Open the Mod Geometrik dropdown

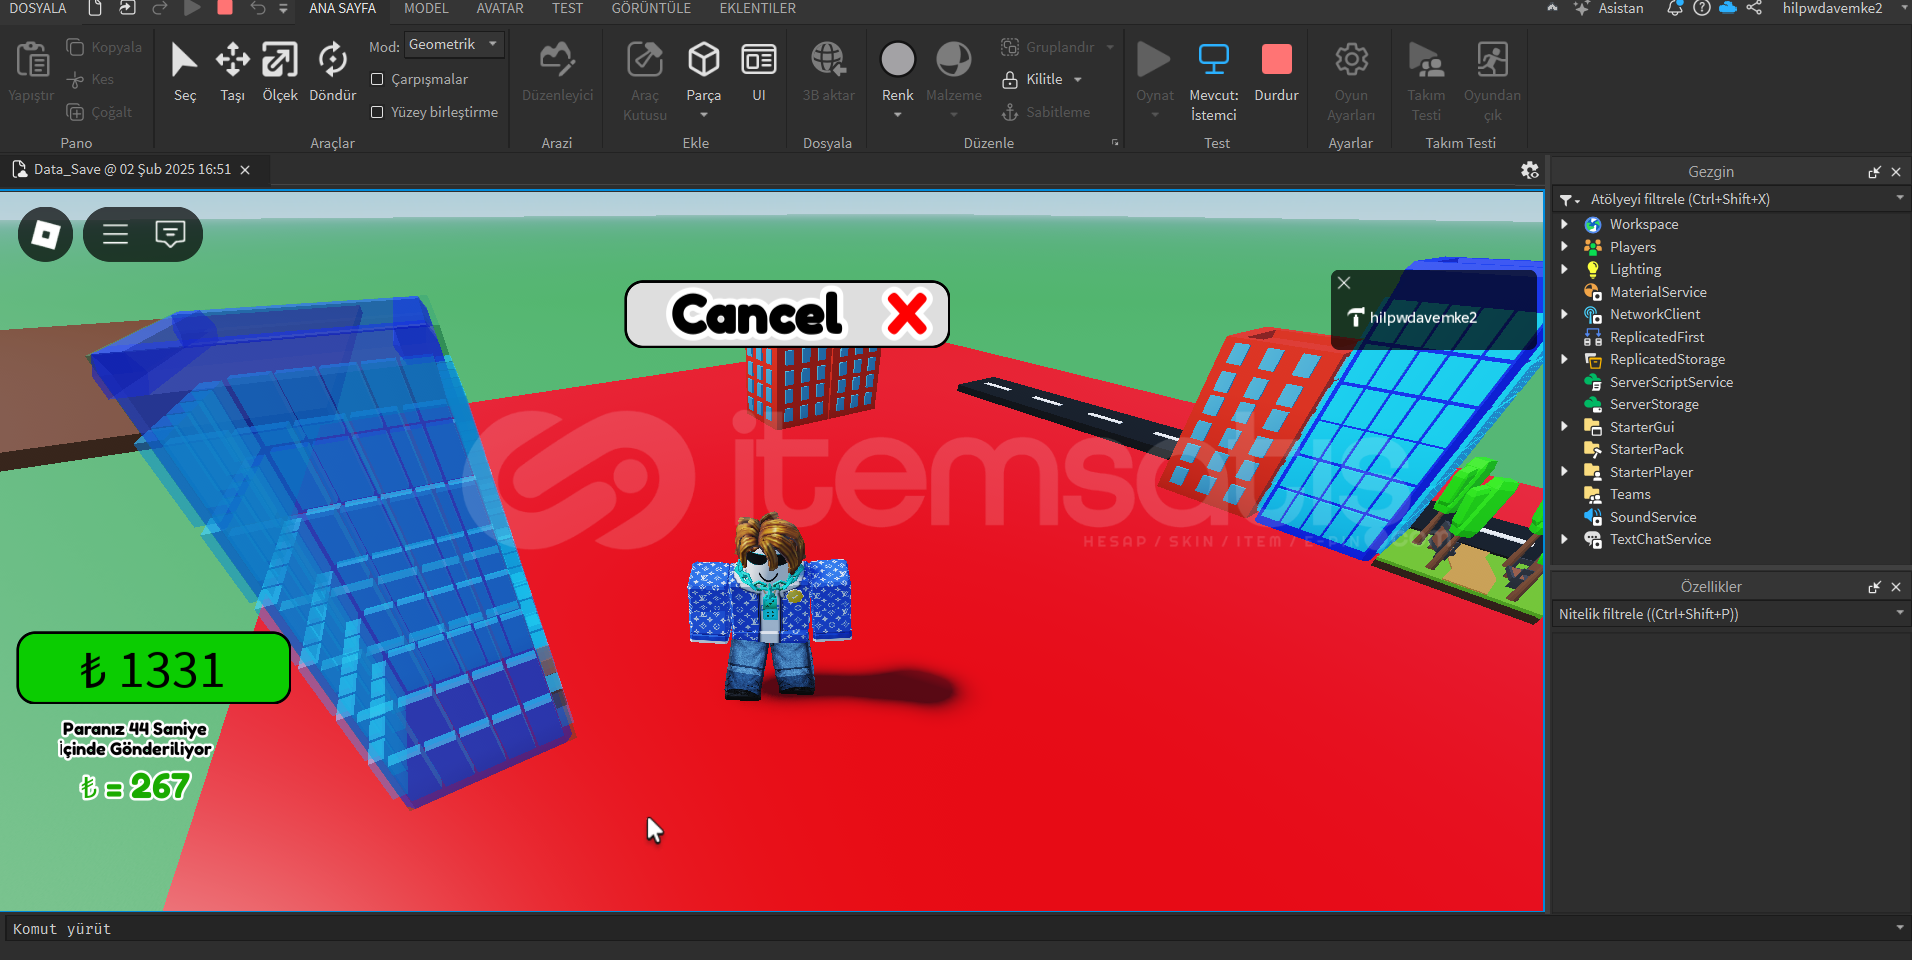click(x=454, y=44)
